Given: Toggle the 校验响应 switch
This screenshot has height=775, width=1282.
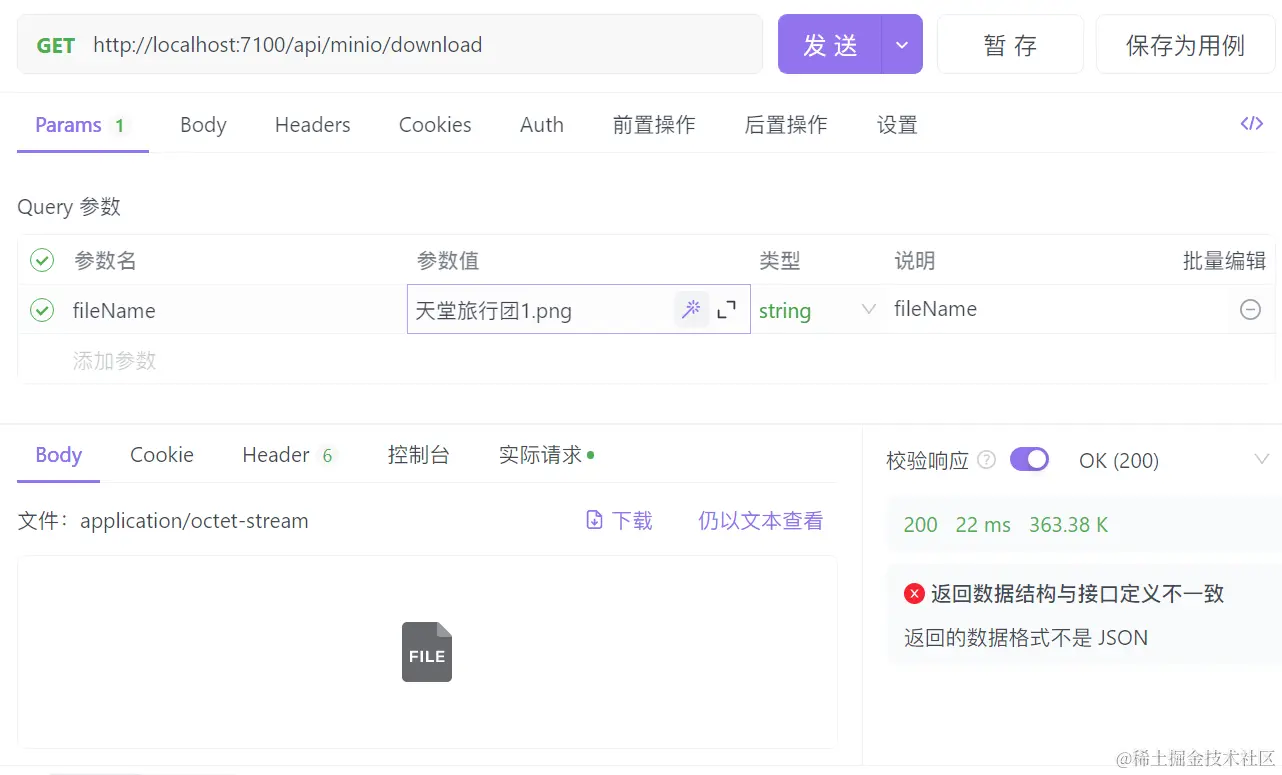Looking at the screenshot, I should (1029, 459).
